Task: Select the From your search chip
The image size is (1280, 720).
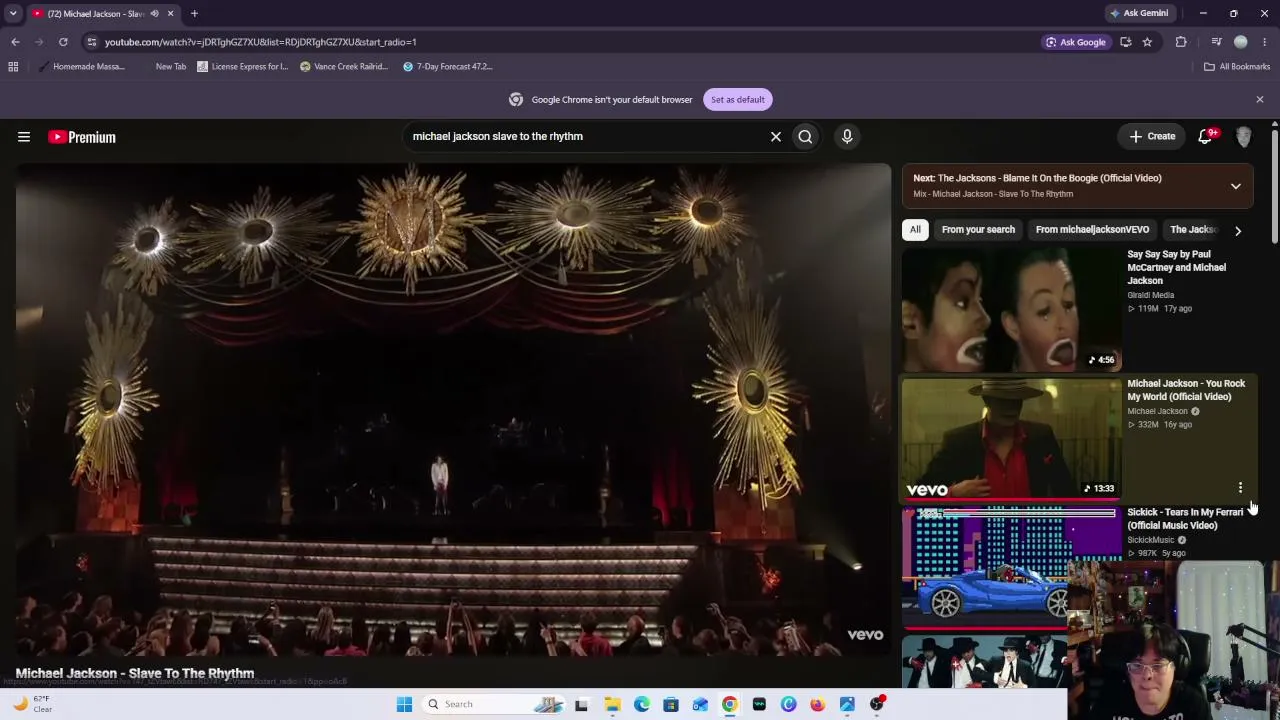Action: [978, 229]
